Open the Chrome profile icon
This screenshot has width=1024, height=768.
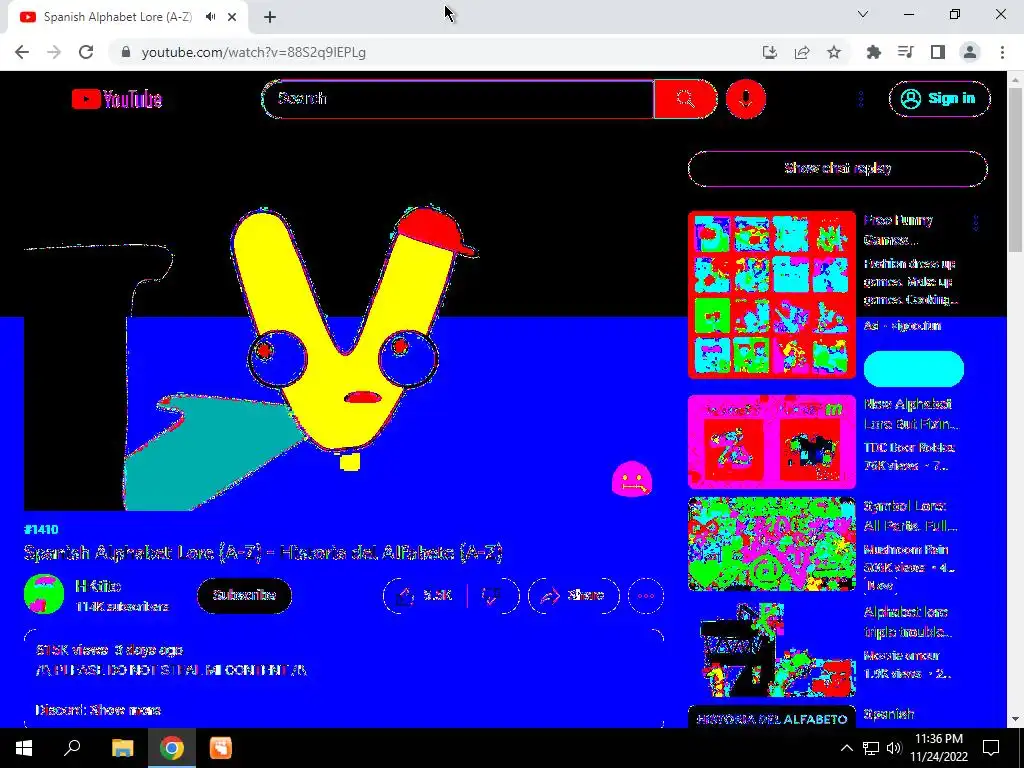[970, 52]
